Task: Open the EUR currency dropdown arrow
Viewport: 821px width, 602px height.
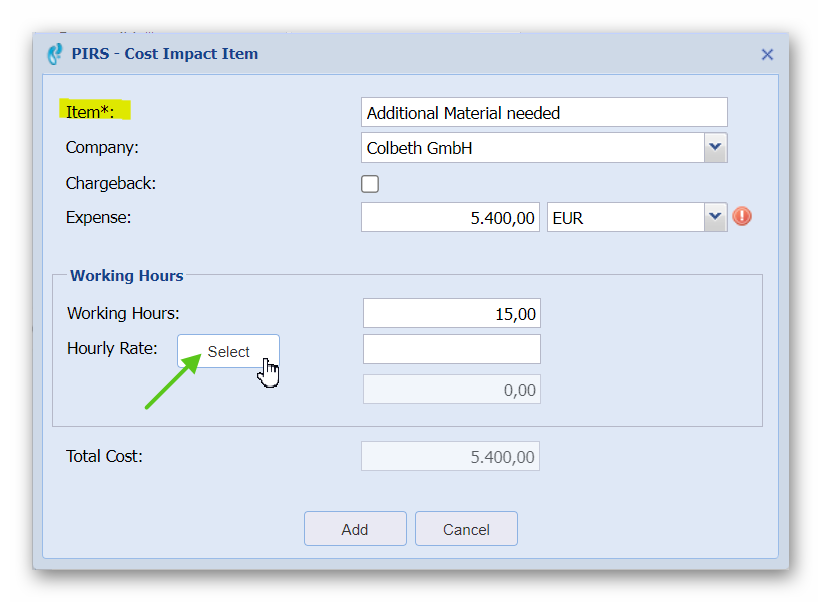Action: point(715,217)
